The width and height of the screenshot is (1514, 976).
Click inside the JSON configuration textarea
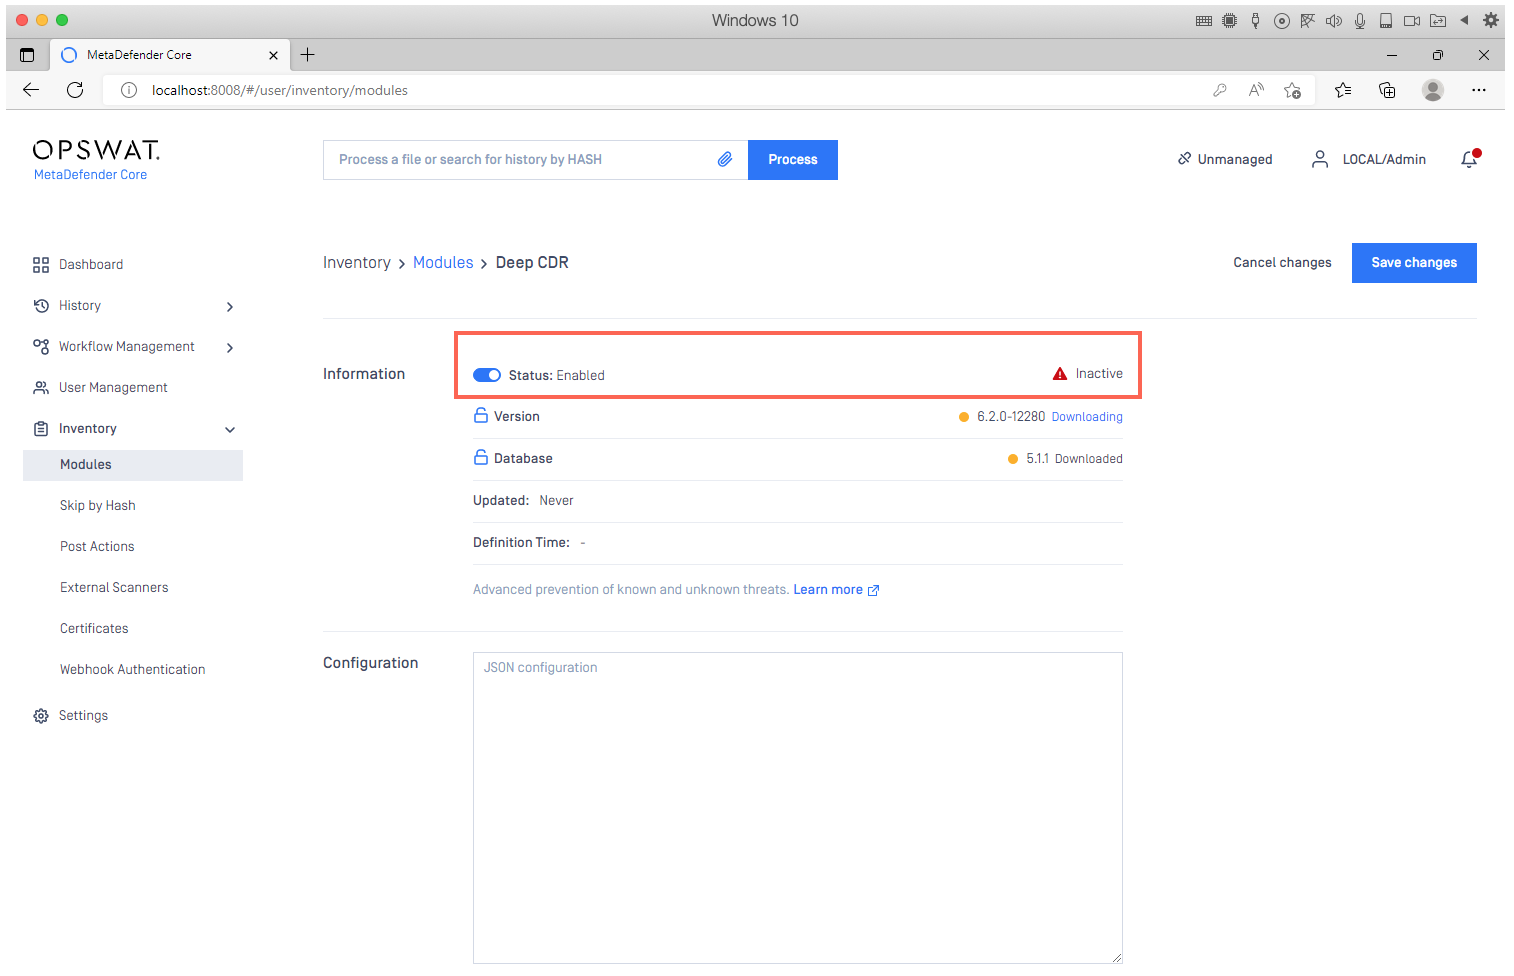[798, 808]
